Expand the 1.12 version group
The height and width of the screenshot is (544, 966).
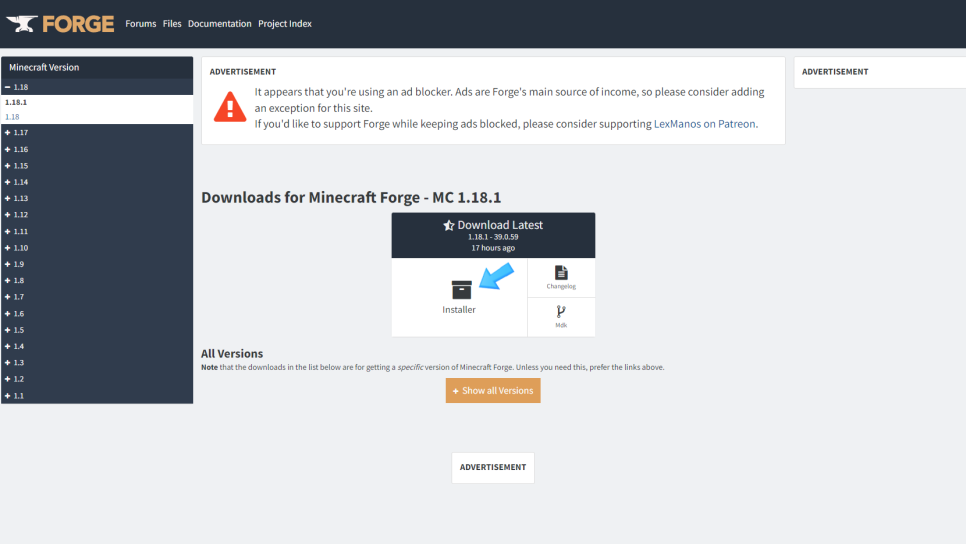(97, 214)
